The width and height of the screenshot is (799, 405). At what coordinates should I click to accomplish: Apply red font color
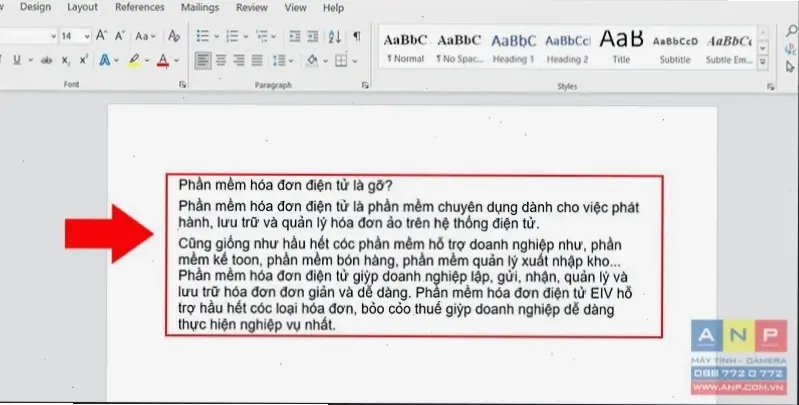(163, 60)
